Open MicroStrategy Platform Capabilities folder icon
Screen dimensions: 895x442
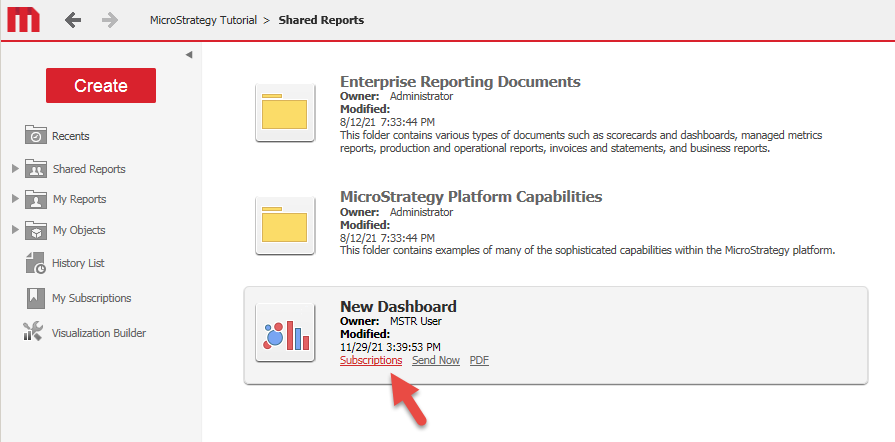285,225
